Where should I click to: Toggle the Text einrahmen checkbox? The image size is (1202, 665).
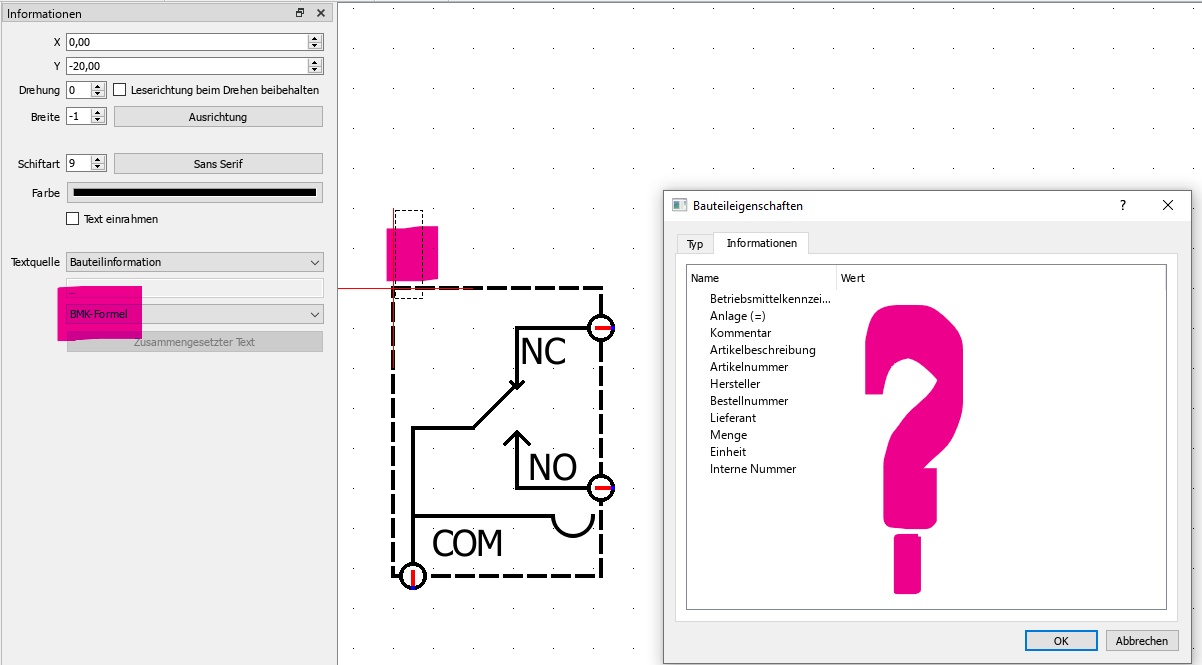(72, 219)
